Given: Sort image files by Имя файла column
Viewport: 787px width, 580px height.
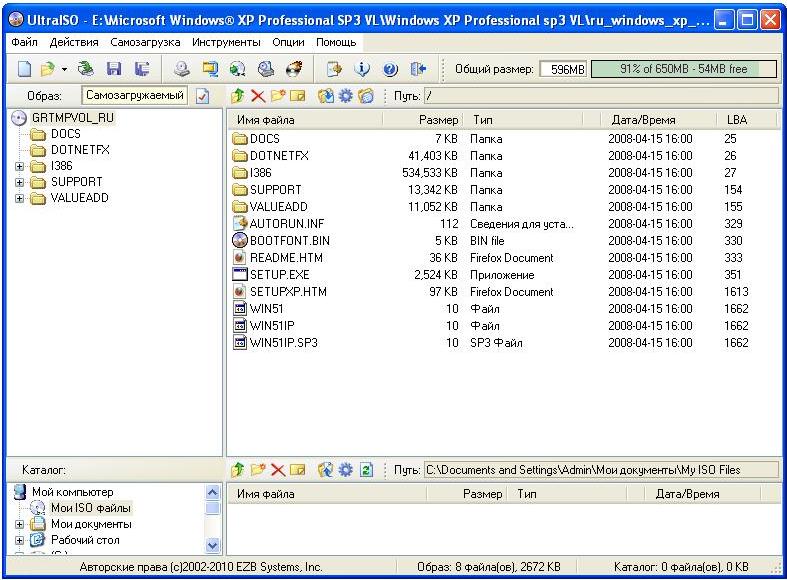Looking at the screenshot, I should tap(305, 120).
